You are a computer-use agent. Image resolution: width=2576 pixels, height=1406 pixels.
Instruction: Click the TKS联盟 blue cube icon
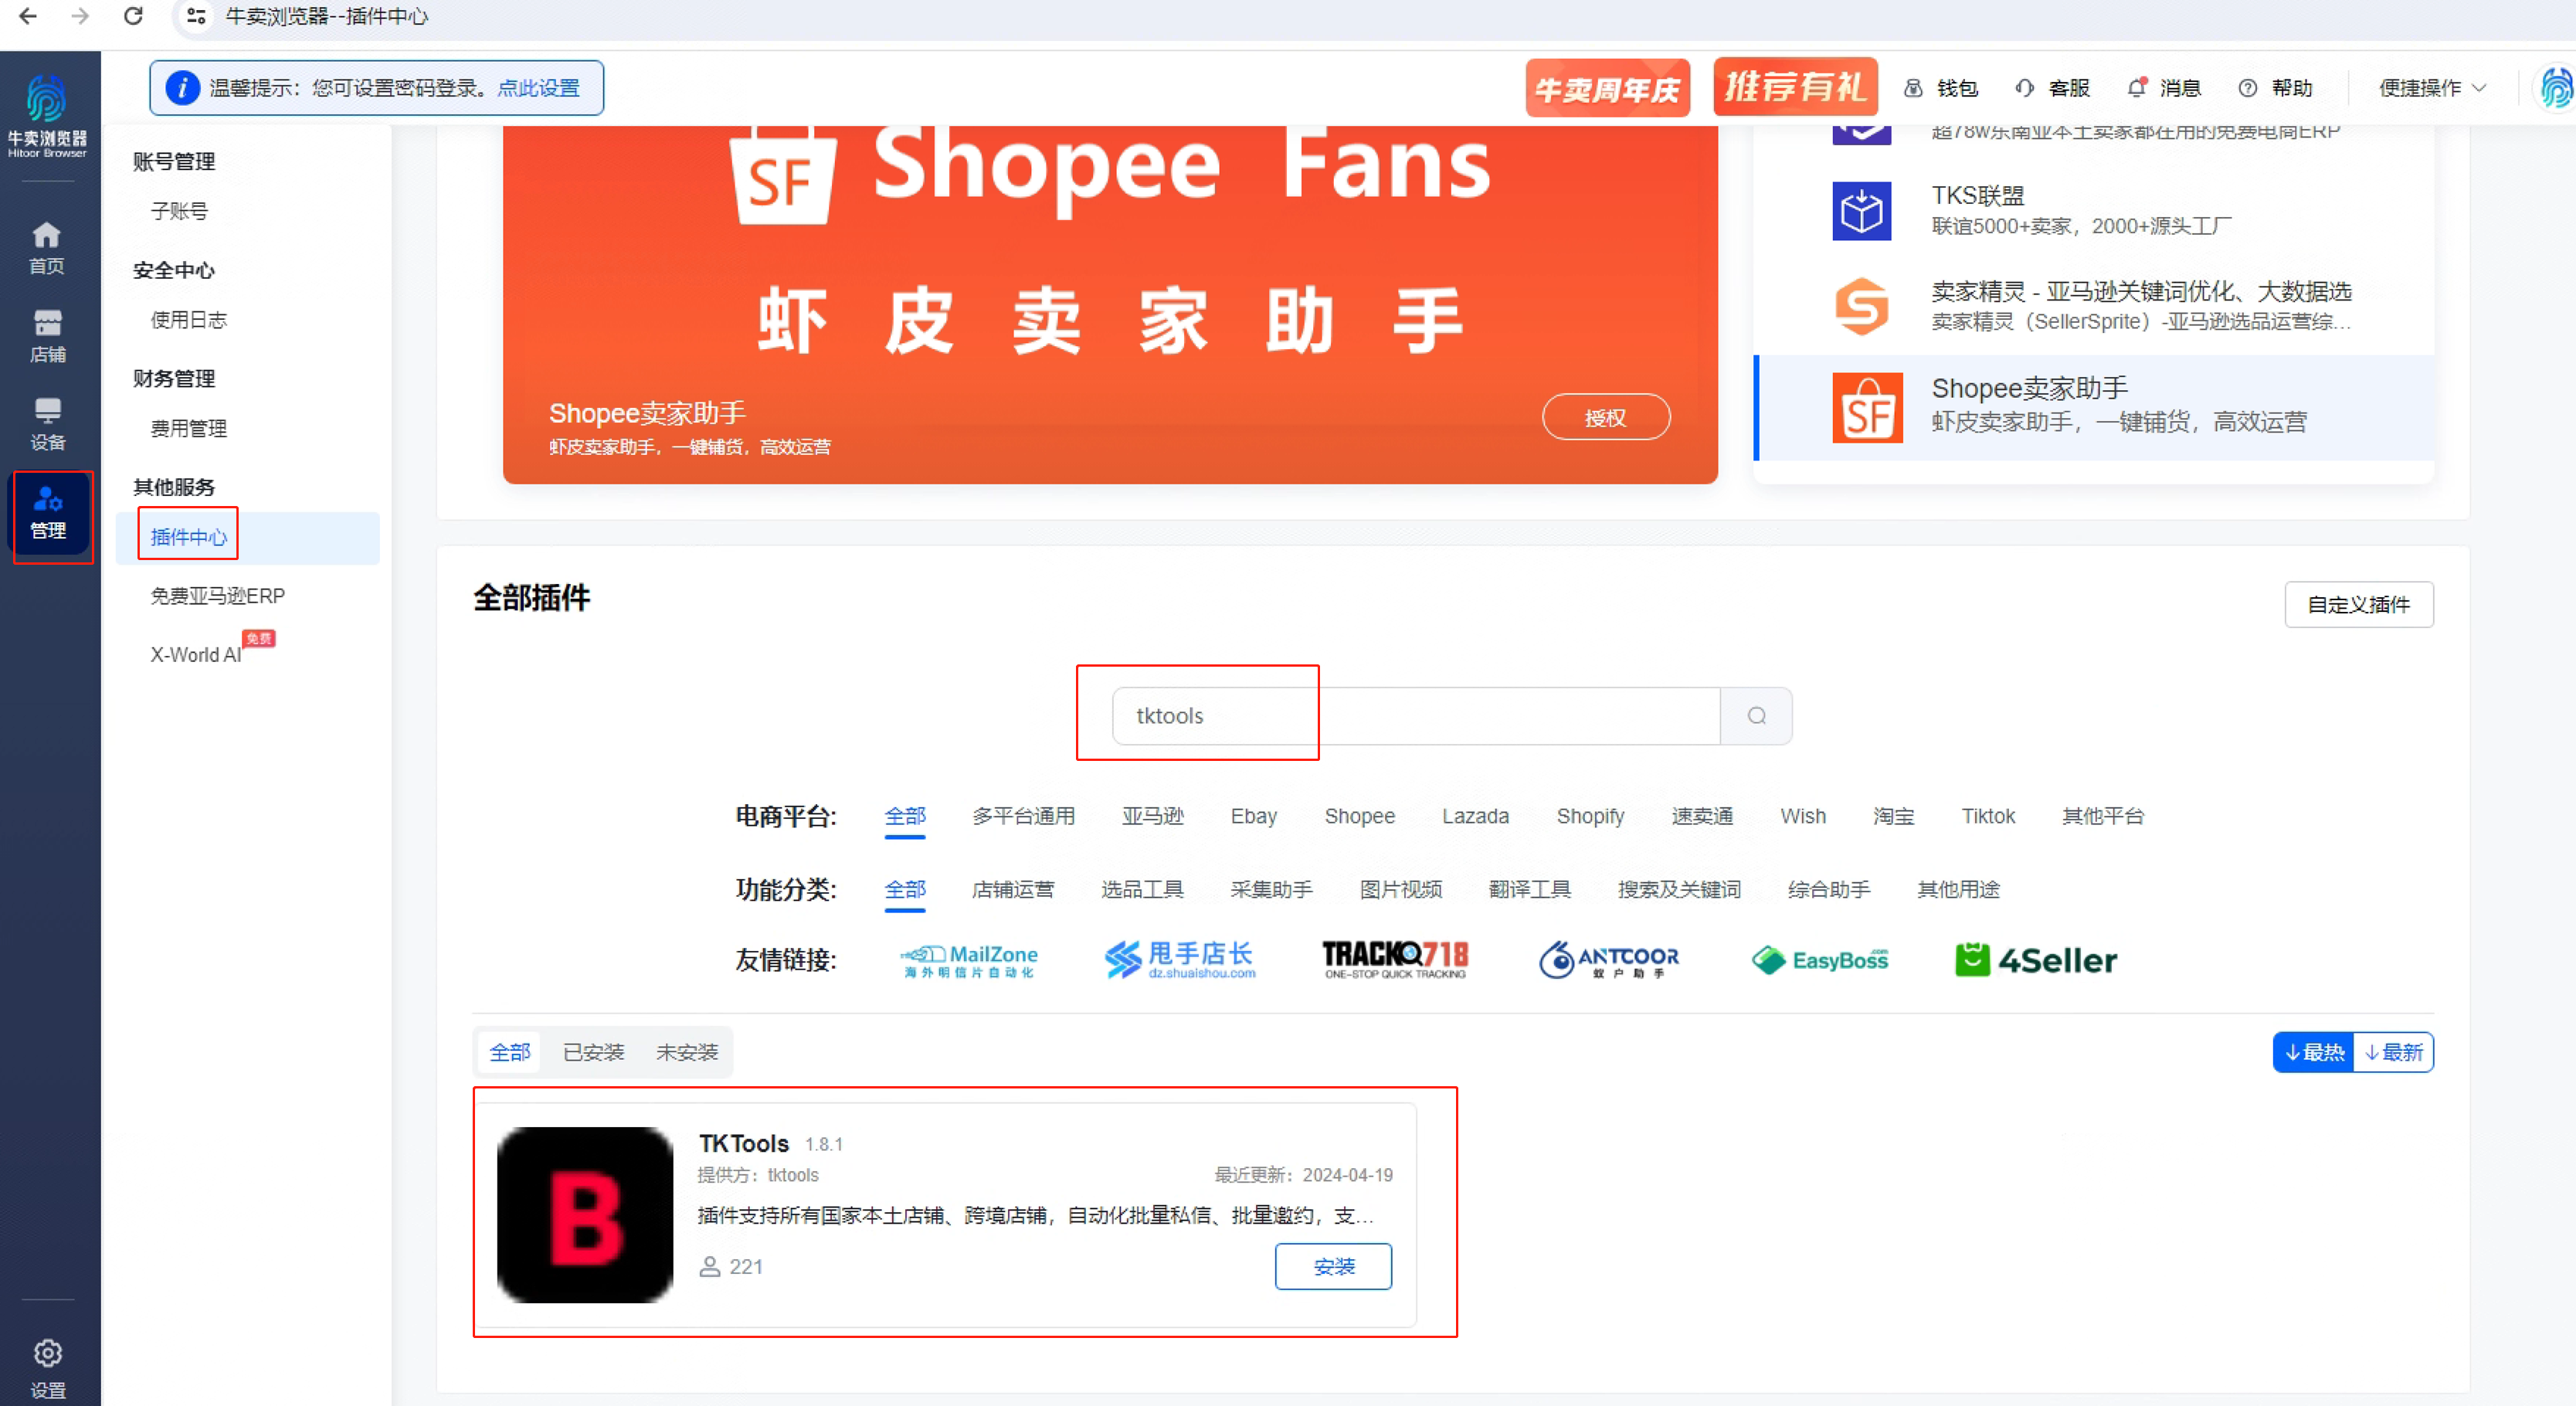(x=1861, y=211)
